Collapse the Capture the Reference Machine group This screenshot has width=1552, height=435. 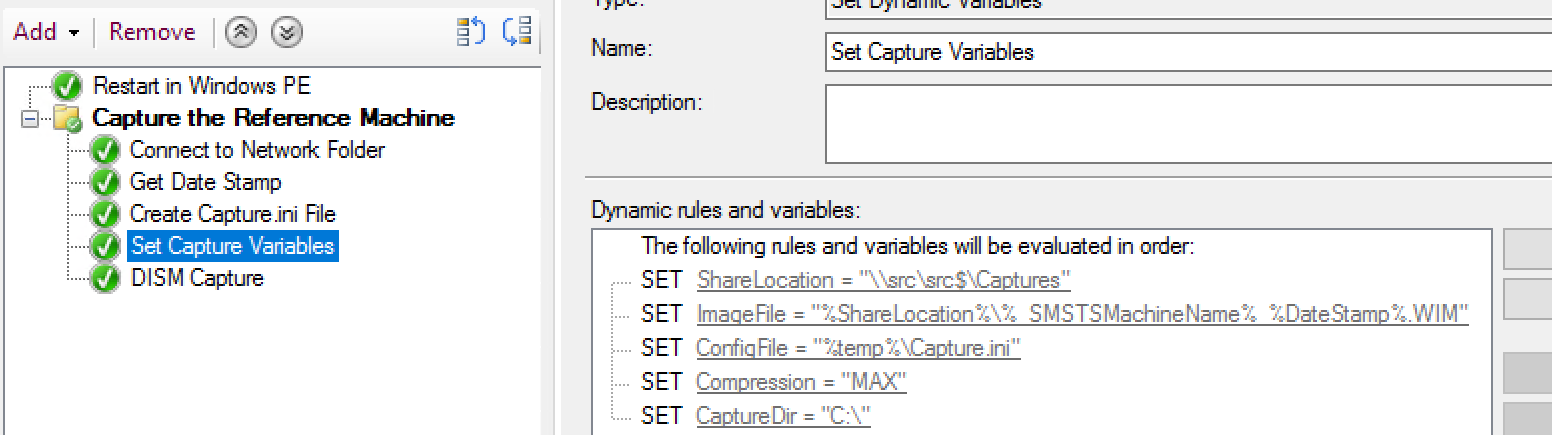[29, 119]
